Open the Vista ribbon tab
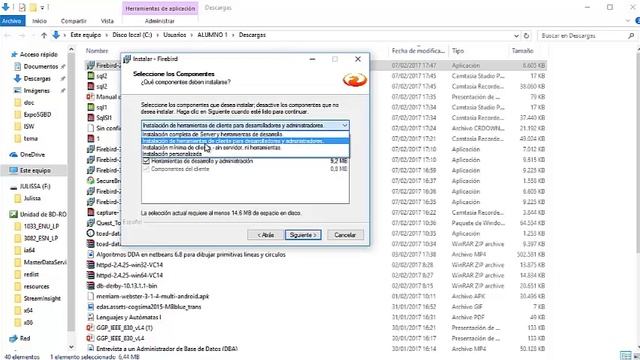 [107, 21]
